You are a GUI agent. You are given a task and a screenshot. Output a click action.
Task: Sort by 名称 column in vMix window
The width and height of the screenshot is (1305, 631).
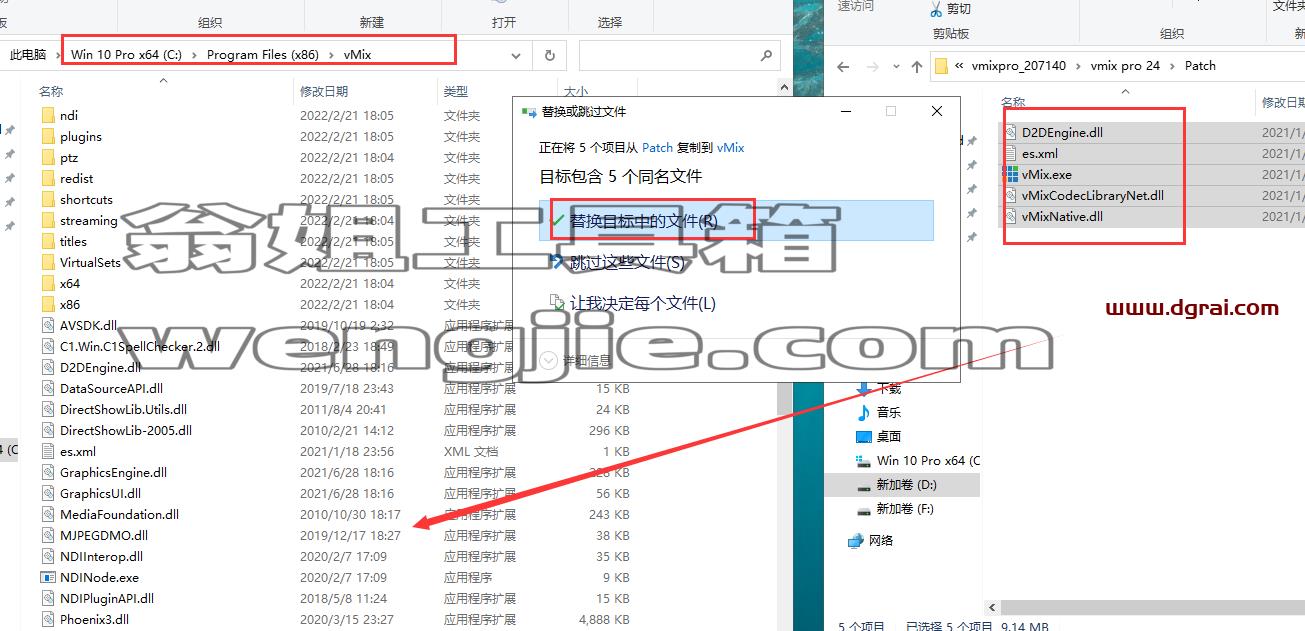51,92
